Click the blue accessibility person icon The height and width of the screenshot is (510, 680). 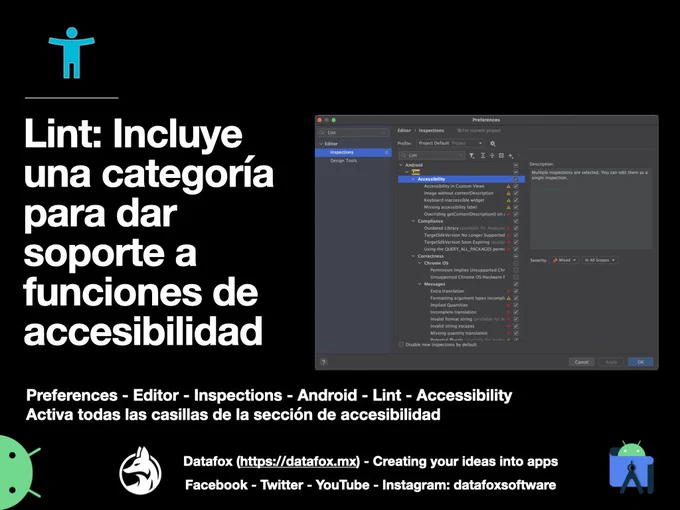coord(72,53)
